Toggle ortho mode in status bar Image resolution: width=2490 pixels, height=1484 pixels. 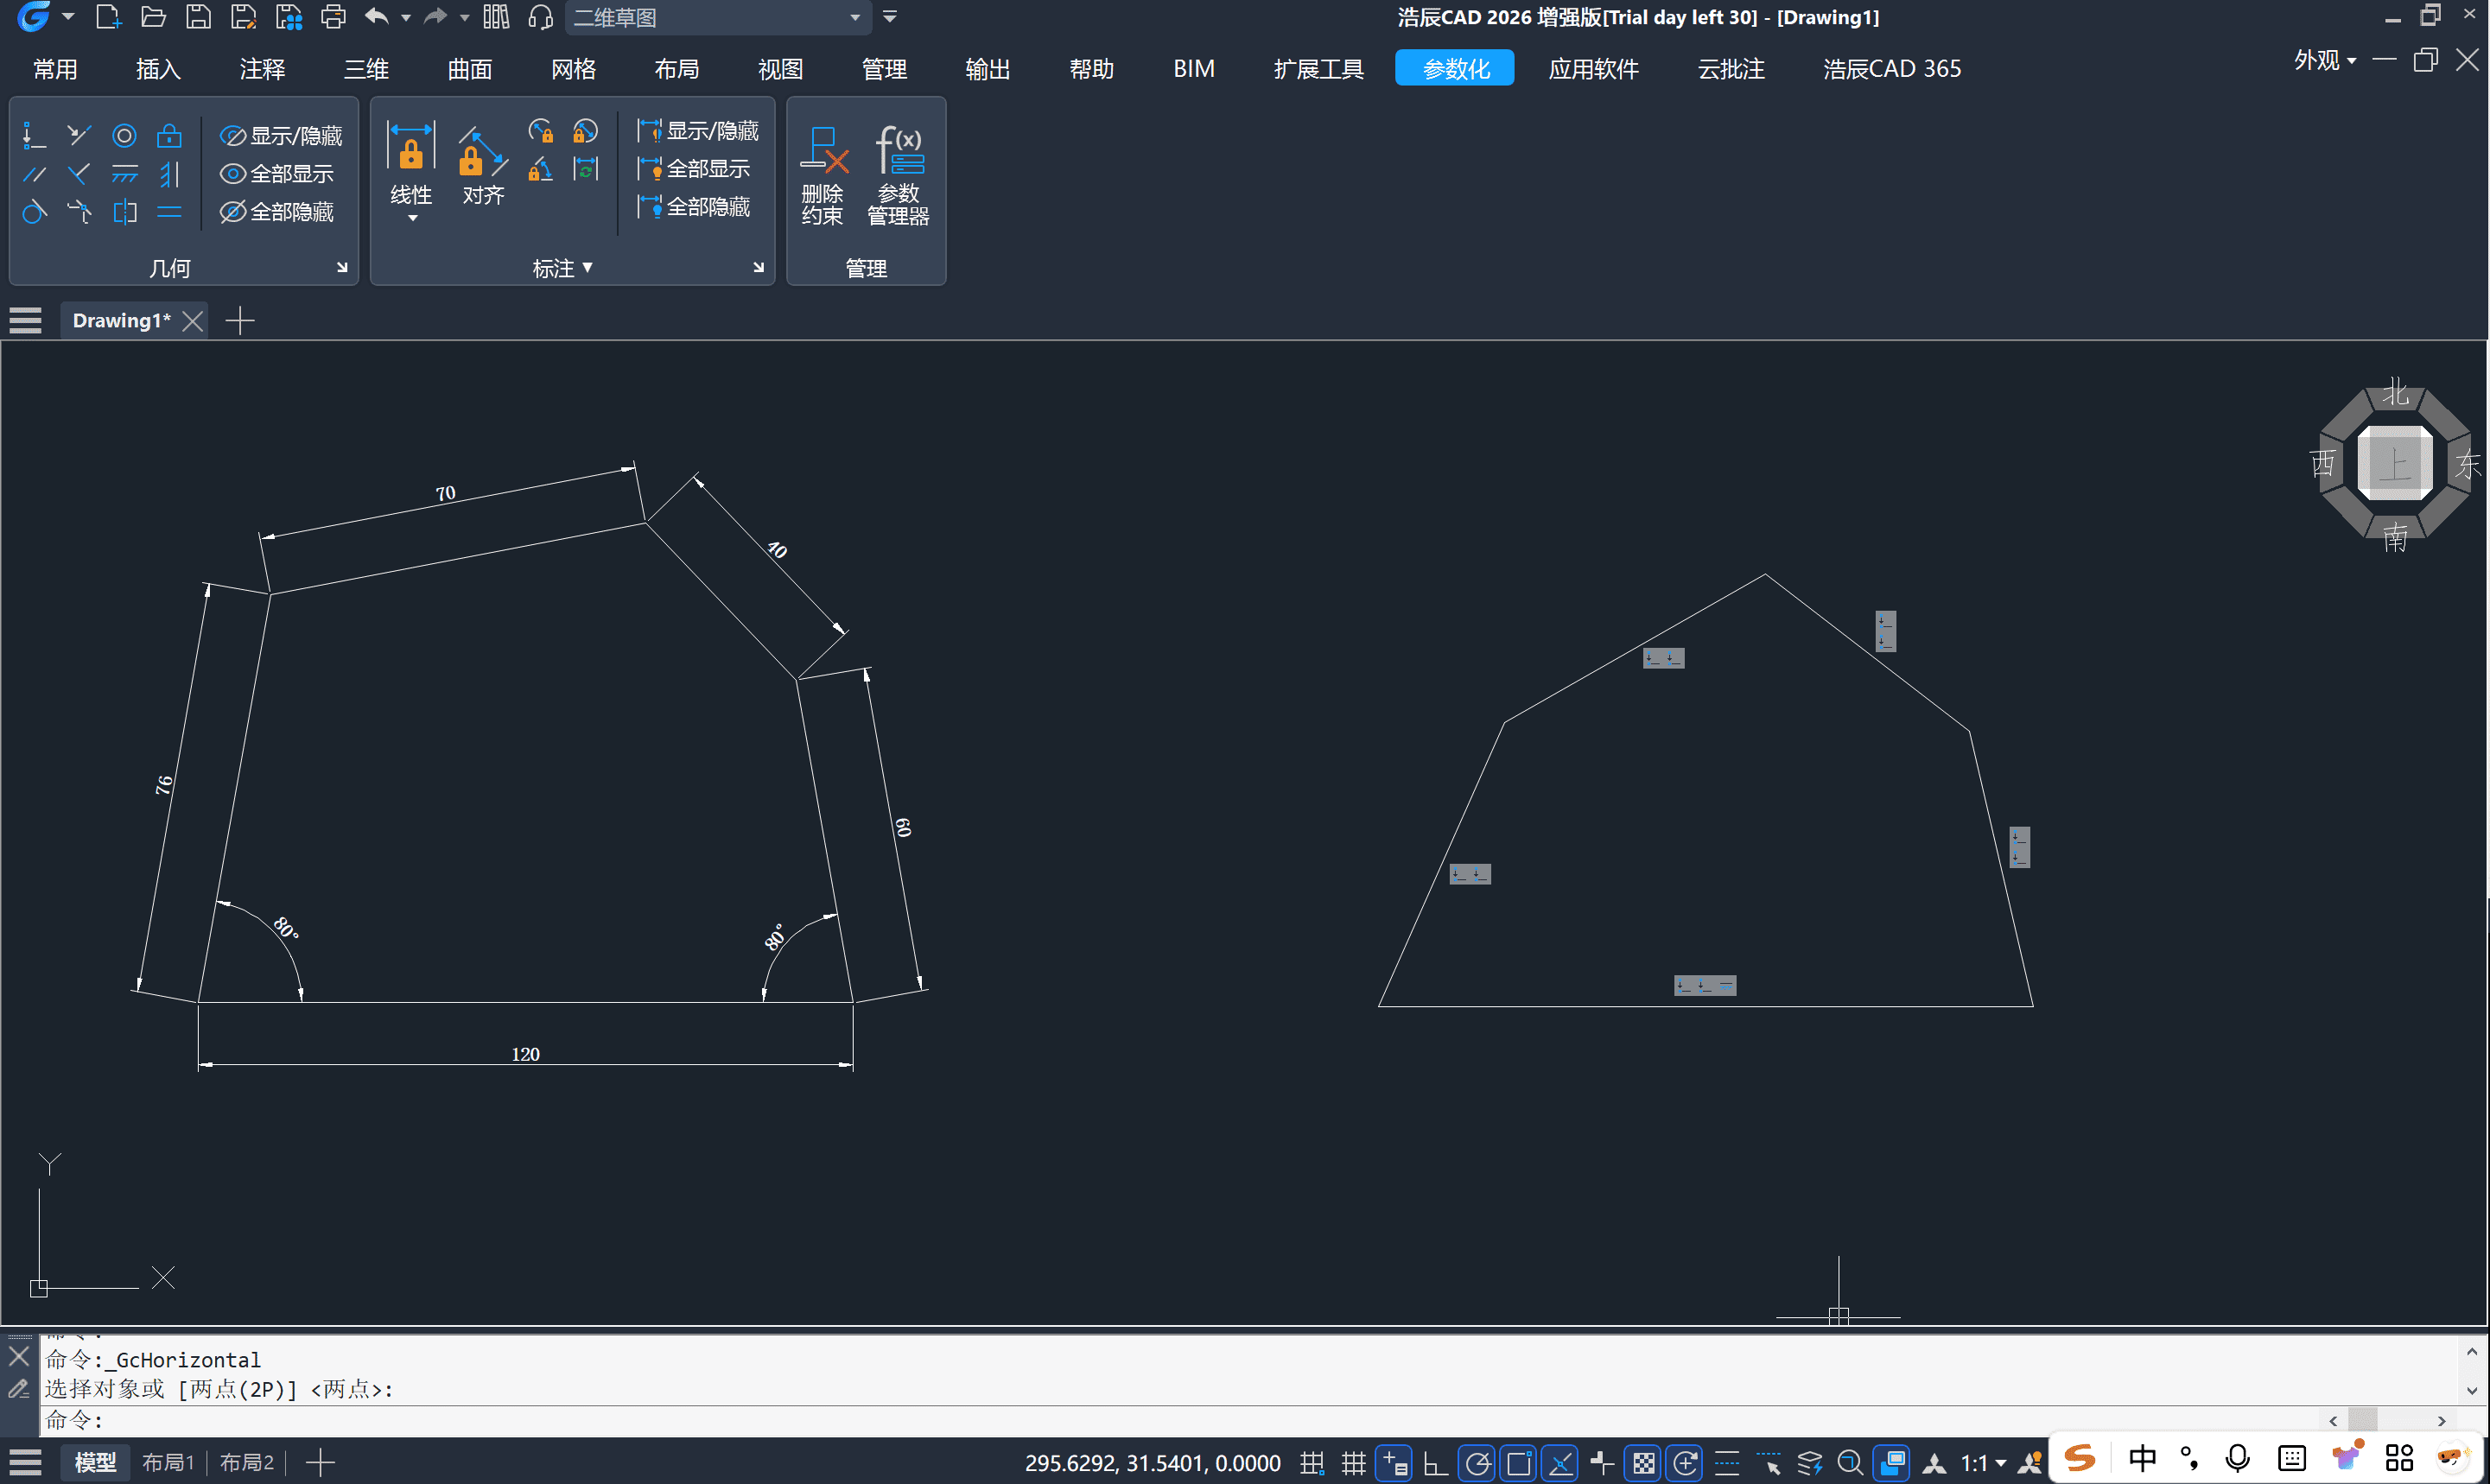[x=1435, y=1463]
